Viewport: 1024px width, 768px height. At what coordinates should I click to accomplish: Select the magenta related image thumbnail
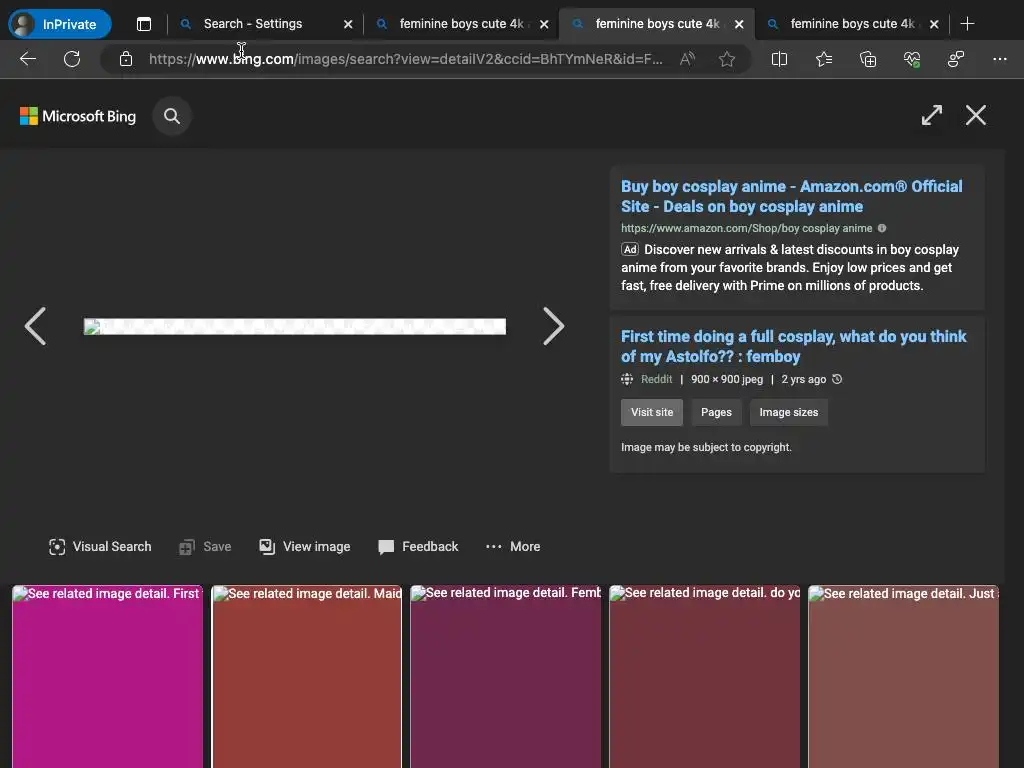[107, 680]
